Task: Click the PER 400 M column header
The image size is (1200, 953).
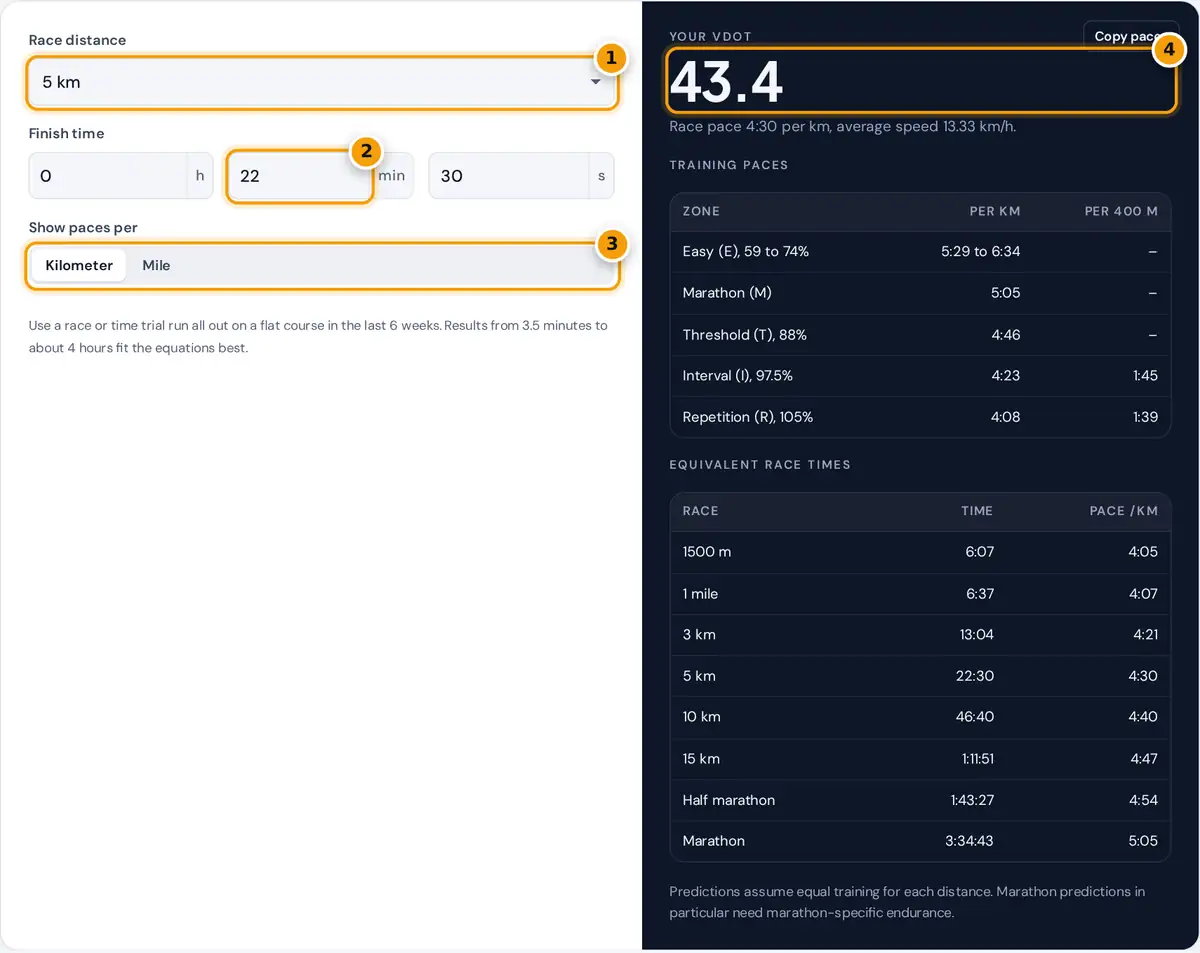Action: tap(1121, 212)
